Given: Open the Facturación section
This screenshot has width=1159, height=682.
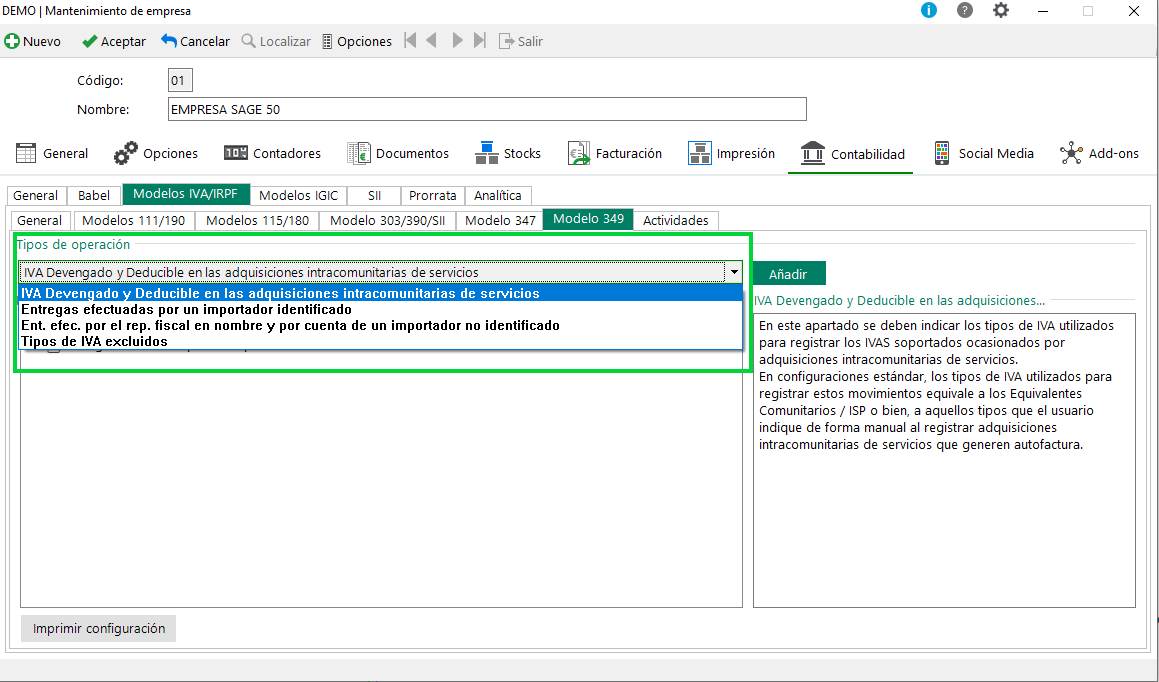Looking at the screenshot, I should pos(615,153).
